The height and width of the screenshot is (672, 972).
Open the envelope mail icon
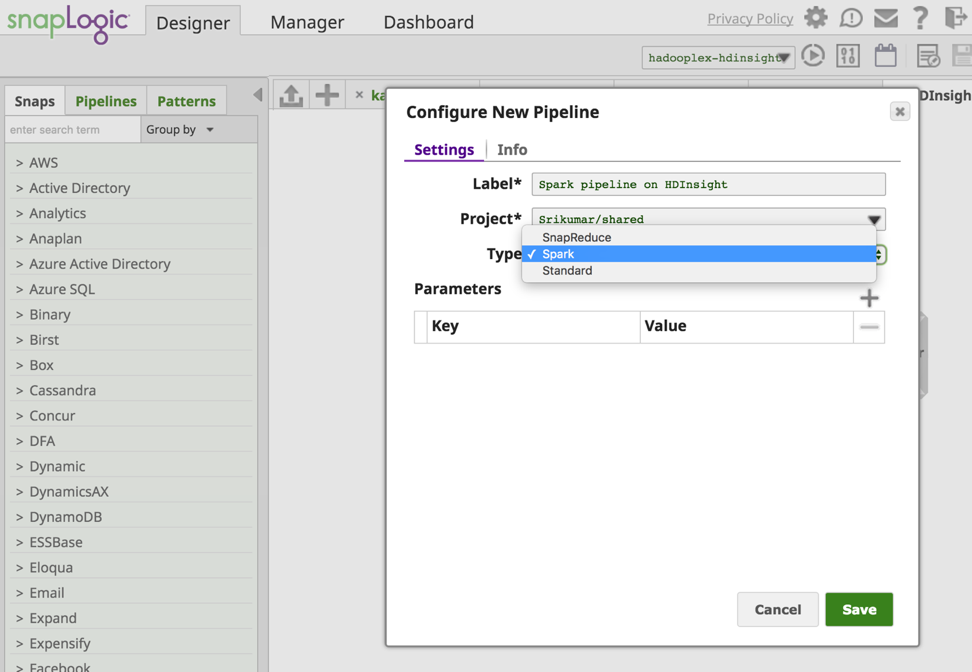pos(886,18)
